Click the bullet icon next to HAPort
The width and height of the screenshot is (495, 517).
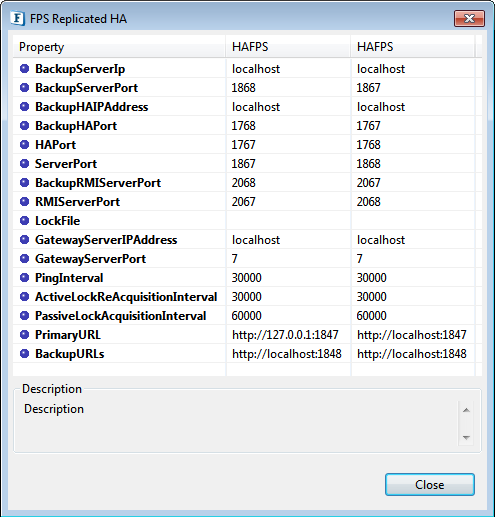point(24,145)
